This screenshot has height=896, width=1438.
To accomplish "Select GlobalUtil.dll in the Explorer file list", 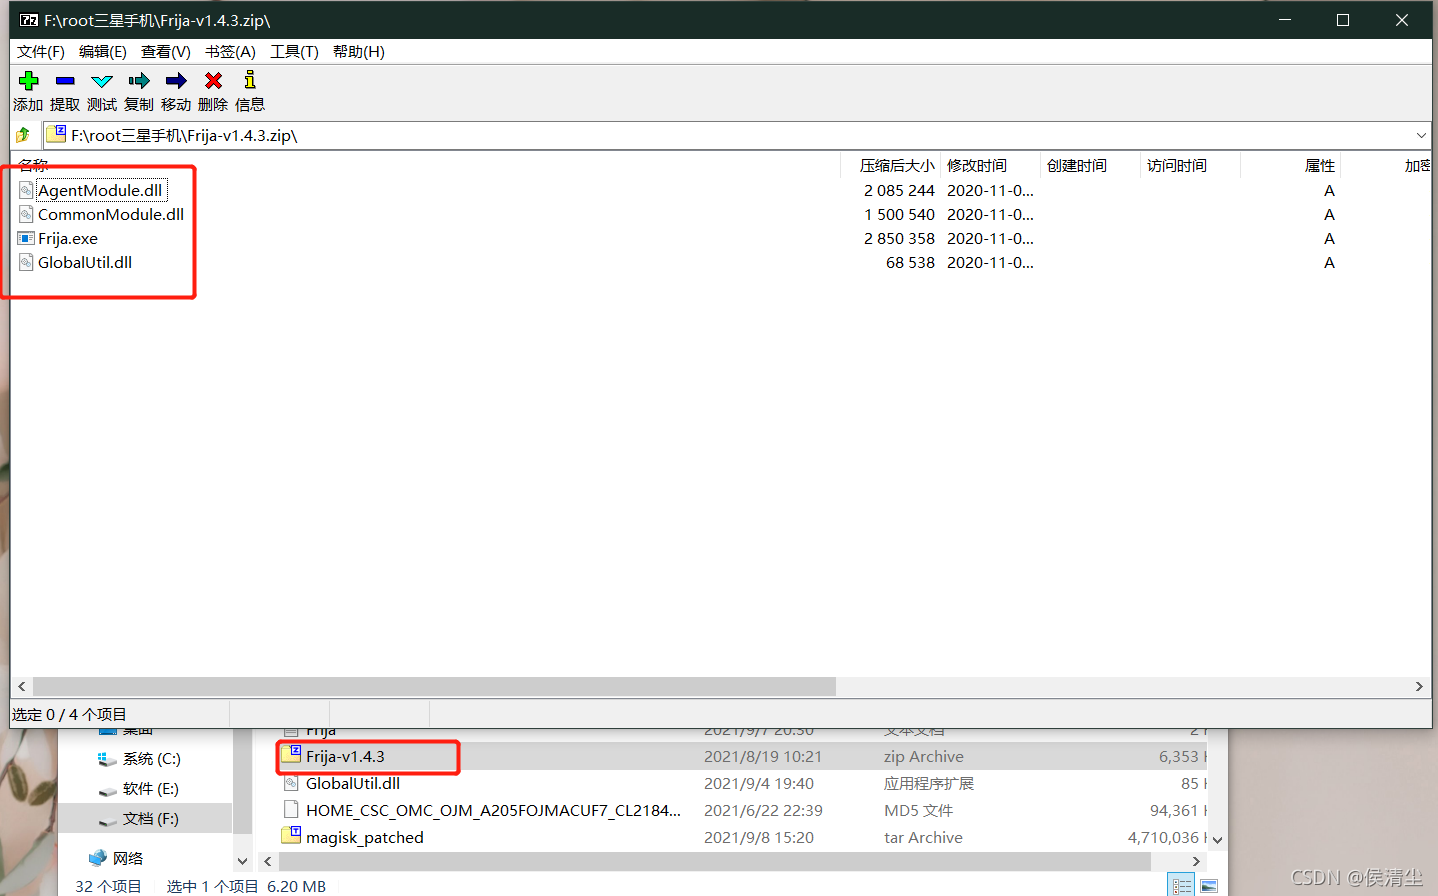I will [353, 783].
